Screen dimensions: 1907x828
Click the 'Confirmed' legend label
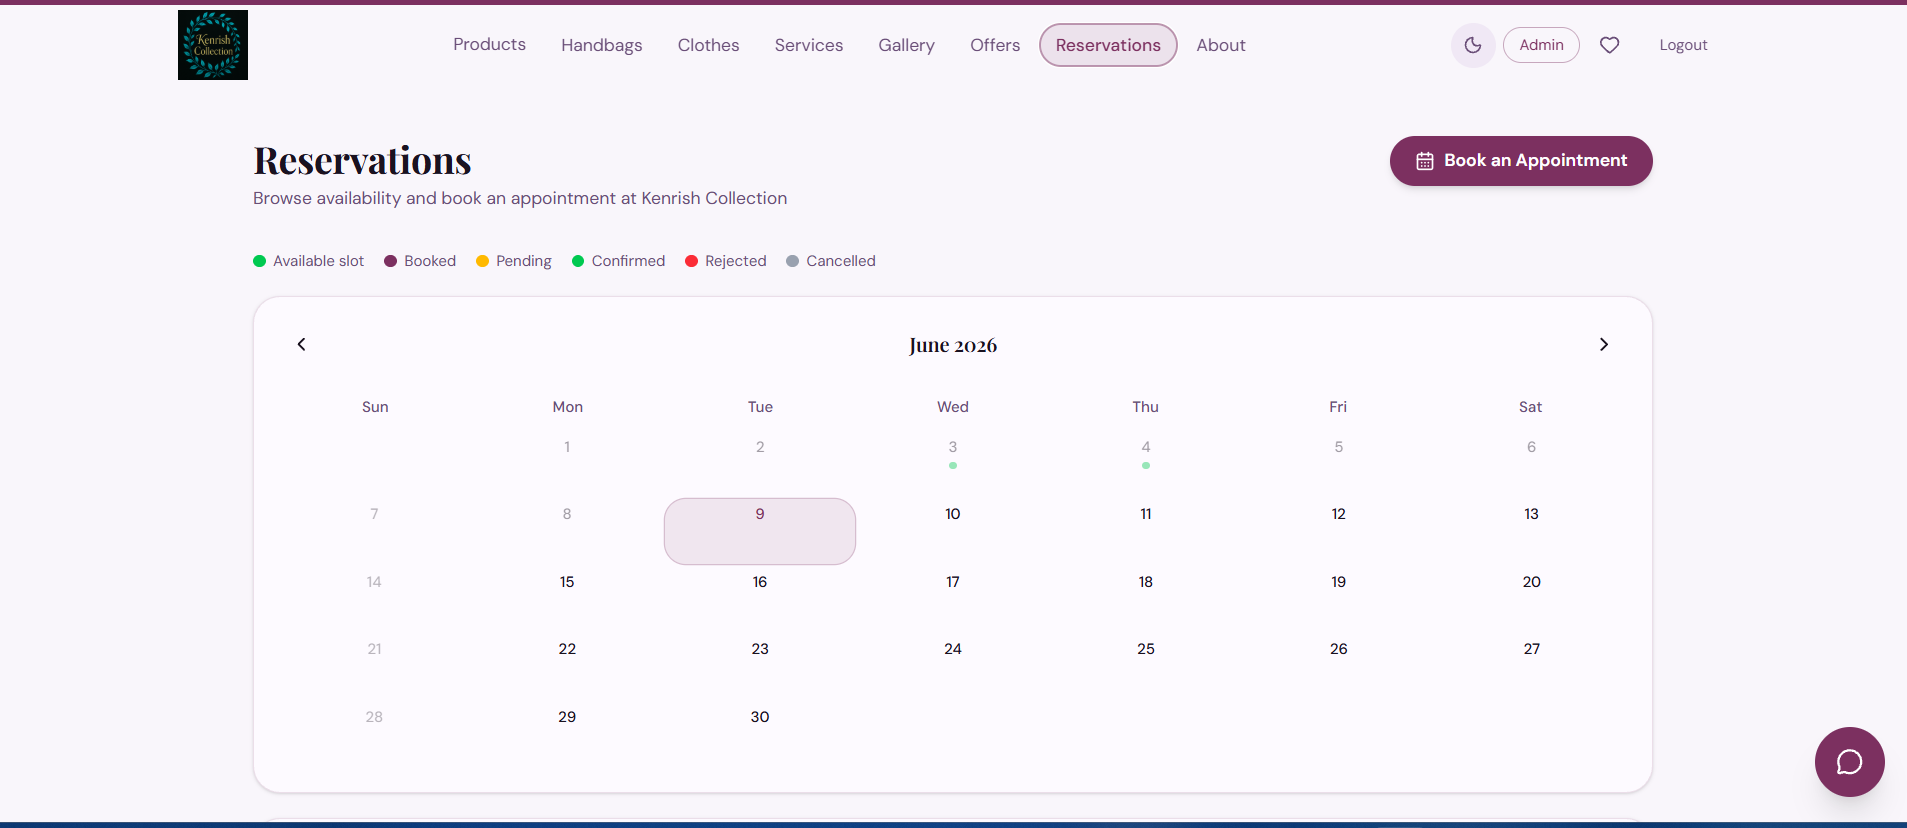[x=628, y=261]
